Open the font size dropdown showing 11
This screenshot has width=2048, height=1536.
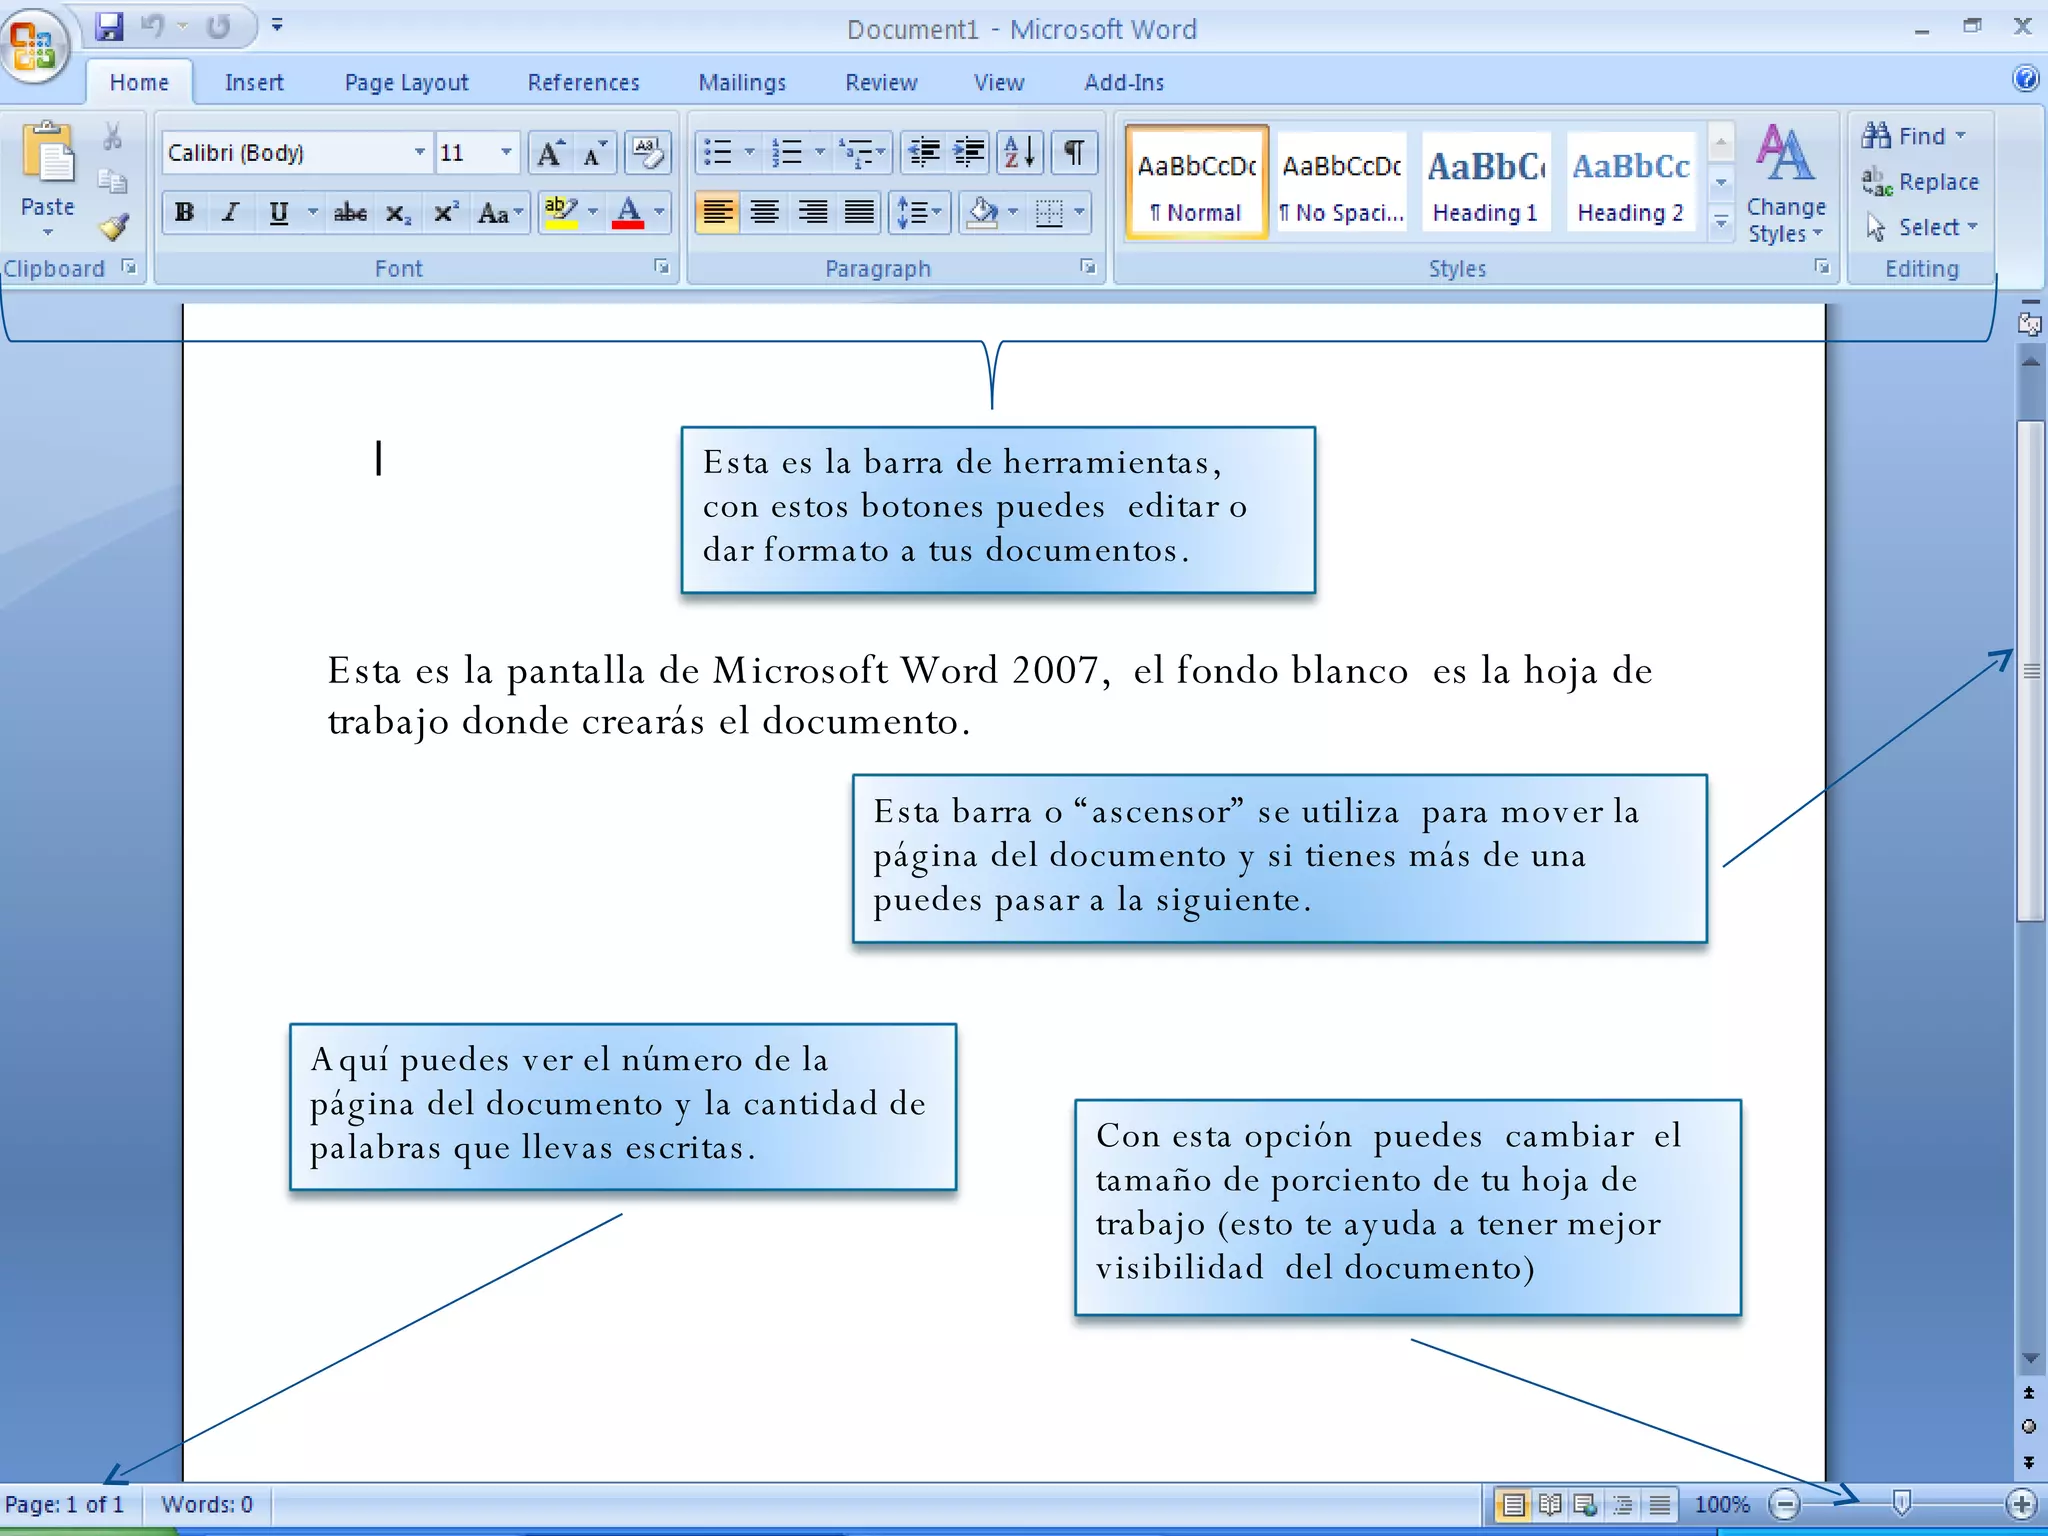[506, 152]
